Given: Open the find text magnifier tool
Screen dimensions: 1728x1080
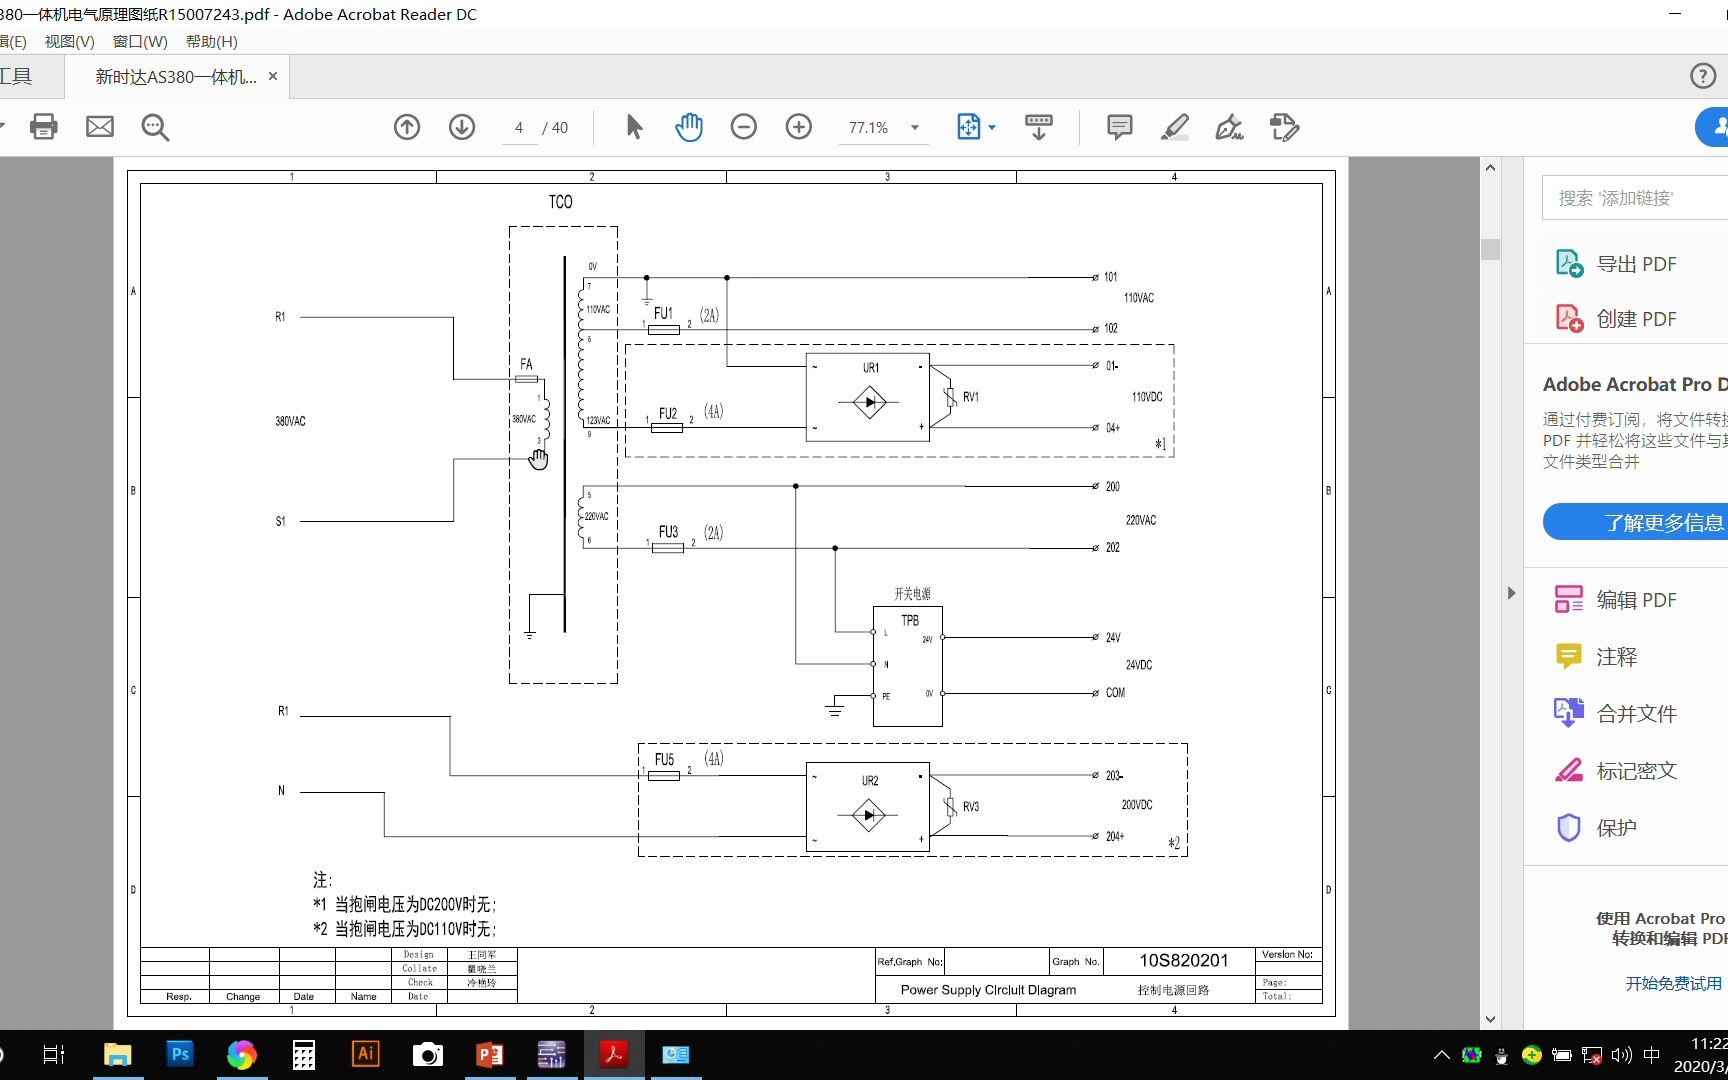Looking at the screenshot, I should coord(155,127).
